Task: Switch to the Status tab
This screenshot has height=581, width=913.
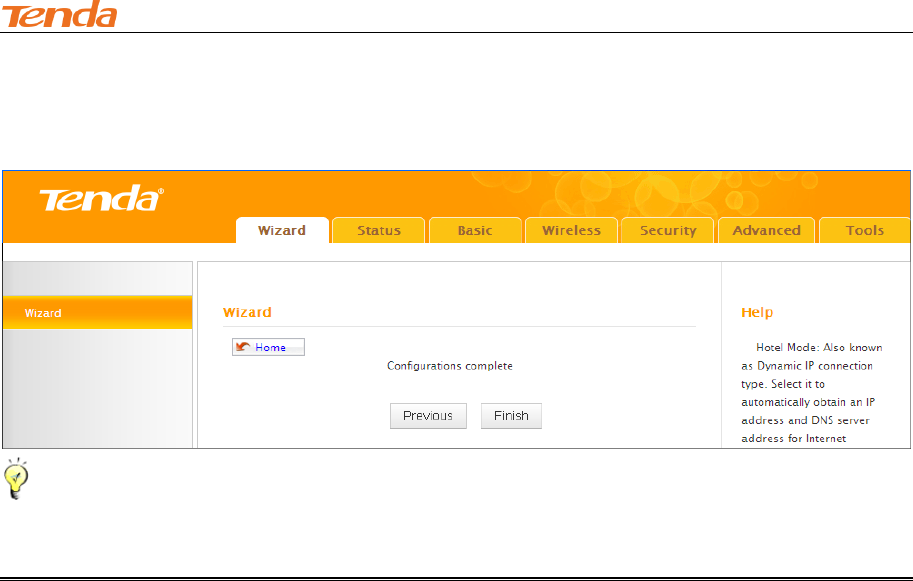Action: (x=378, y=231)
